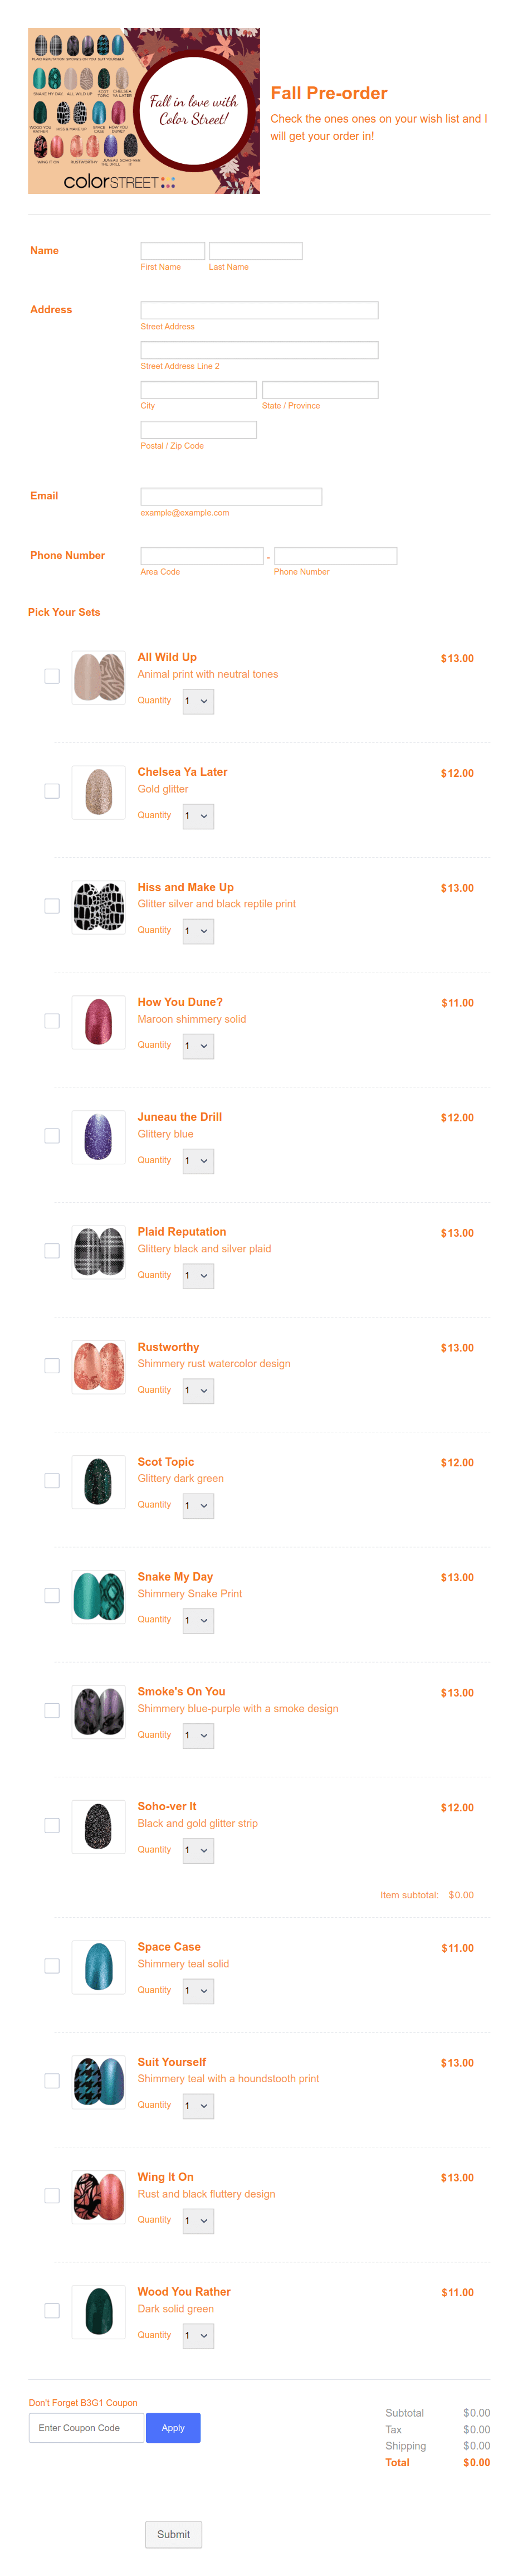Check the box to select All Wild Up
Image resolution: width=518 pixels, height=2576 pixels.
click(x=51, y=676)
